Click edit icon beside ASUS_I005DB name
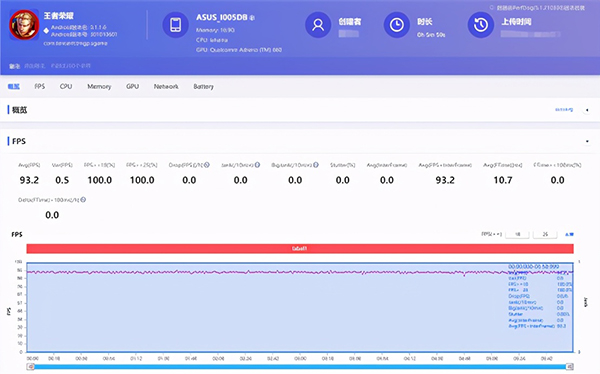Image resolution: width=600 pixels, height=374 pixels. click(x=252, y=18)
